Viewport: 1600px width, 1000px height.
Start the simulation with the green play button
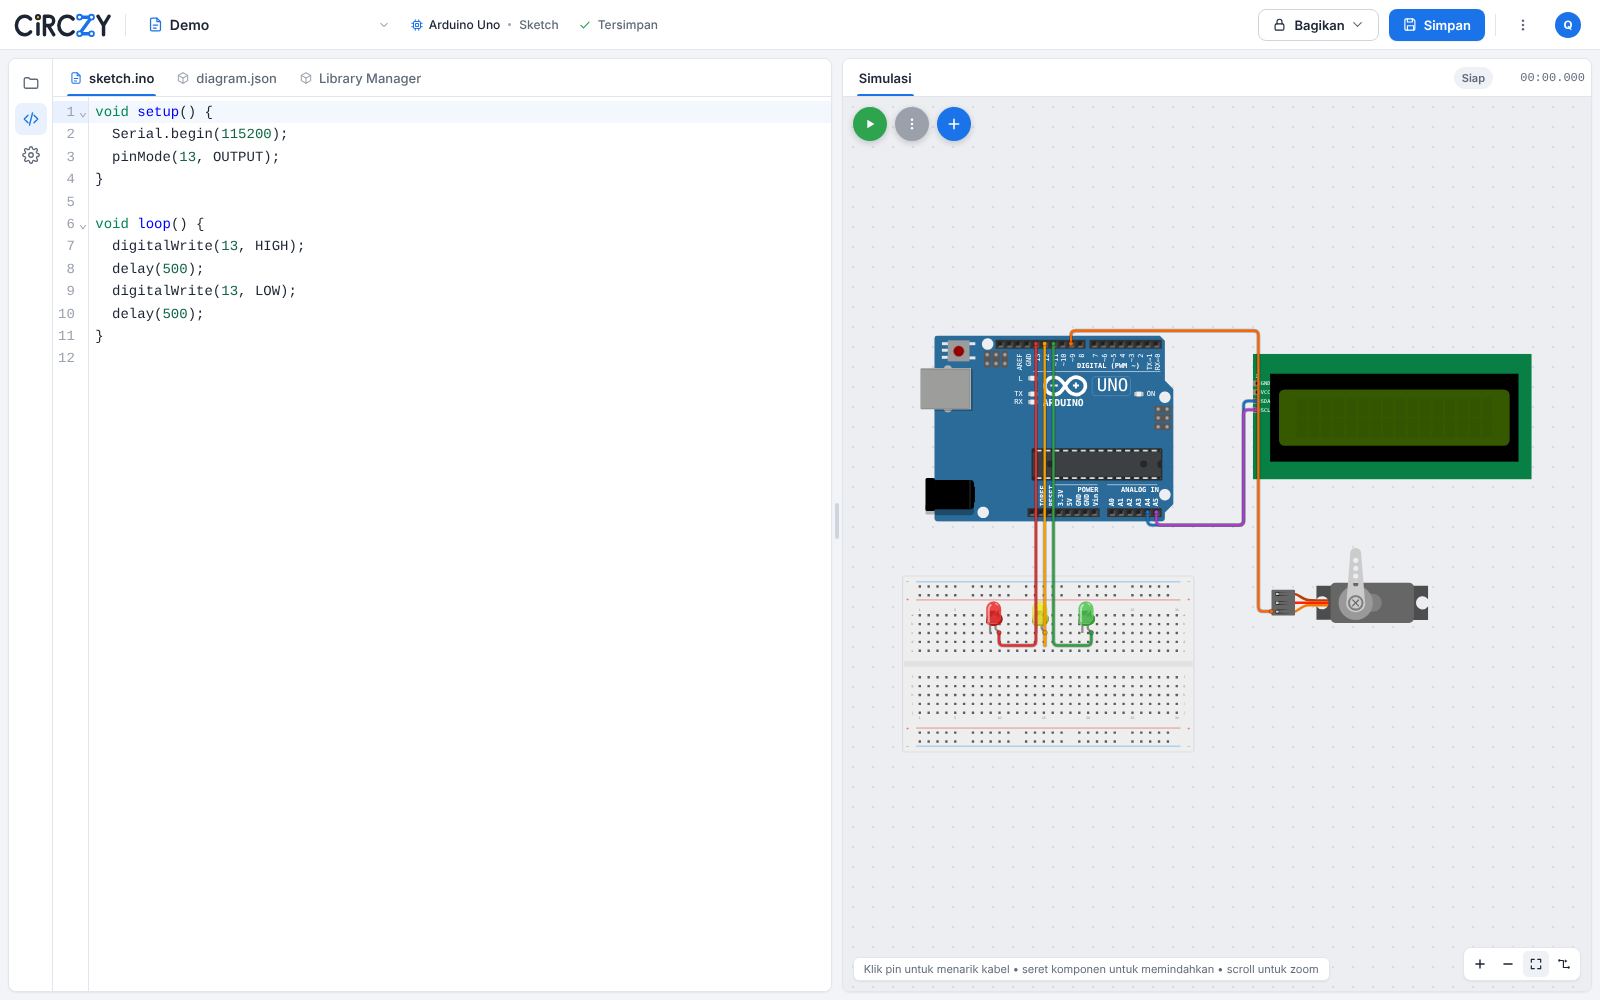click(x=870, y=124)
